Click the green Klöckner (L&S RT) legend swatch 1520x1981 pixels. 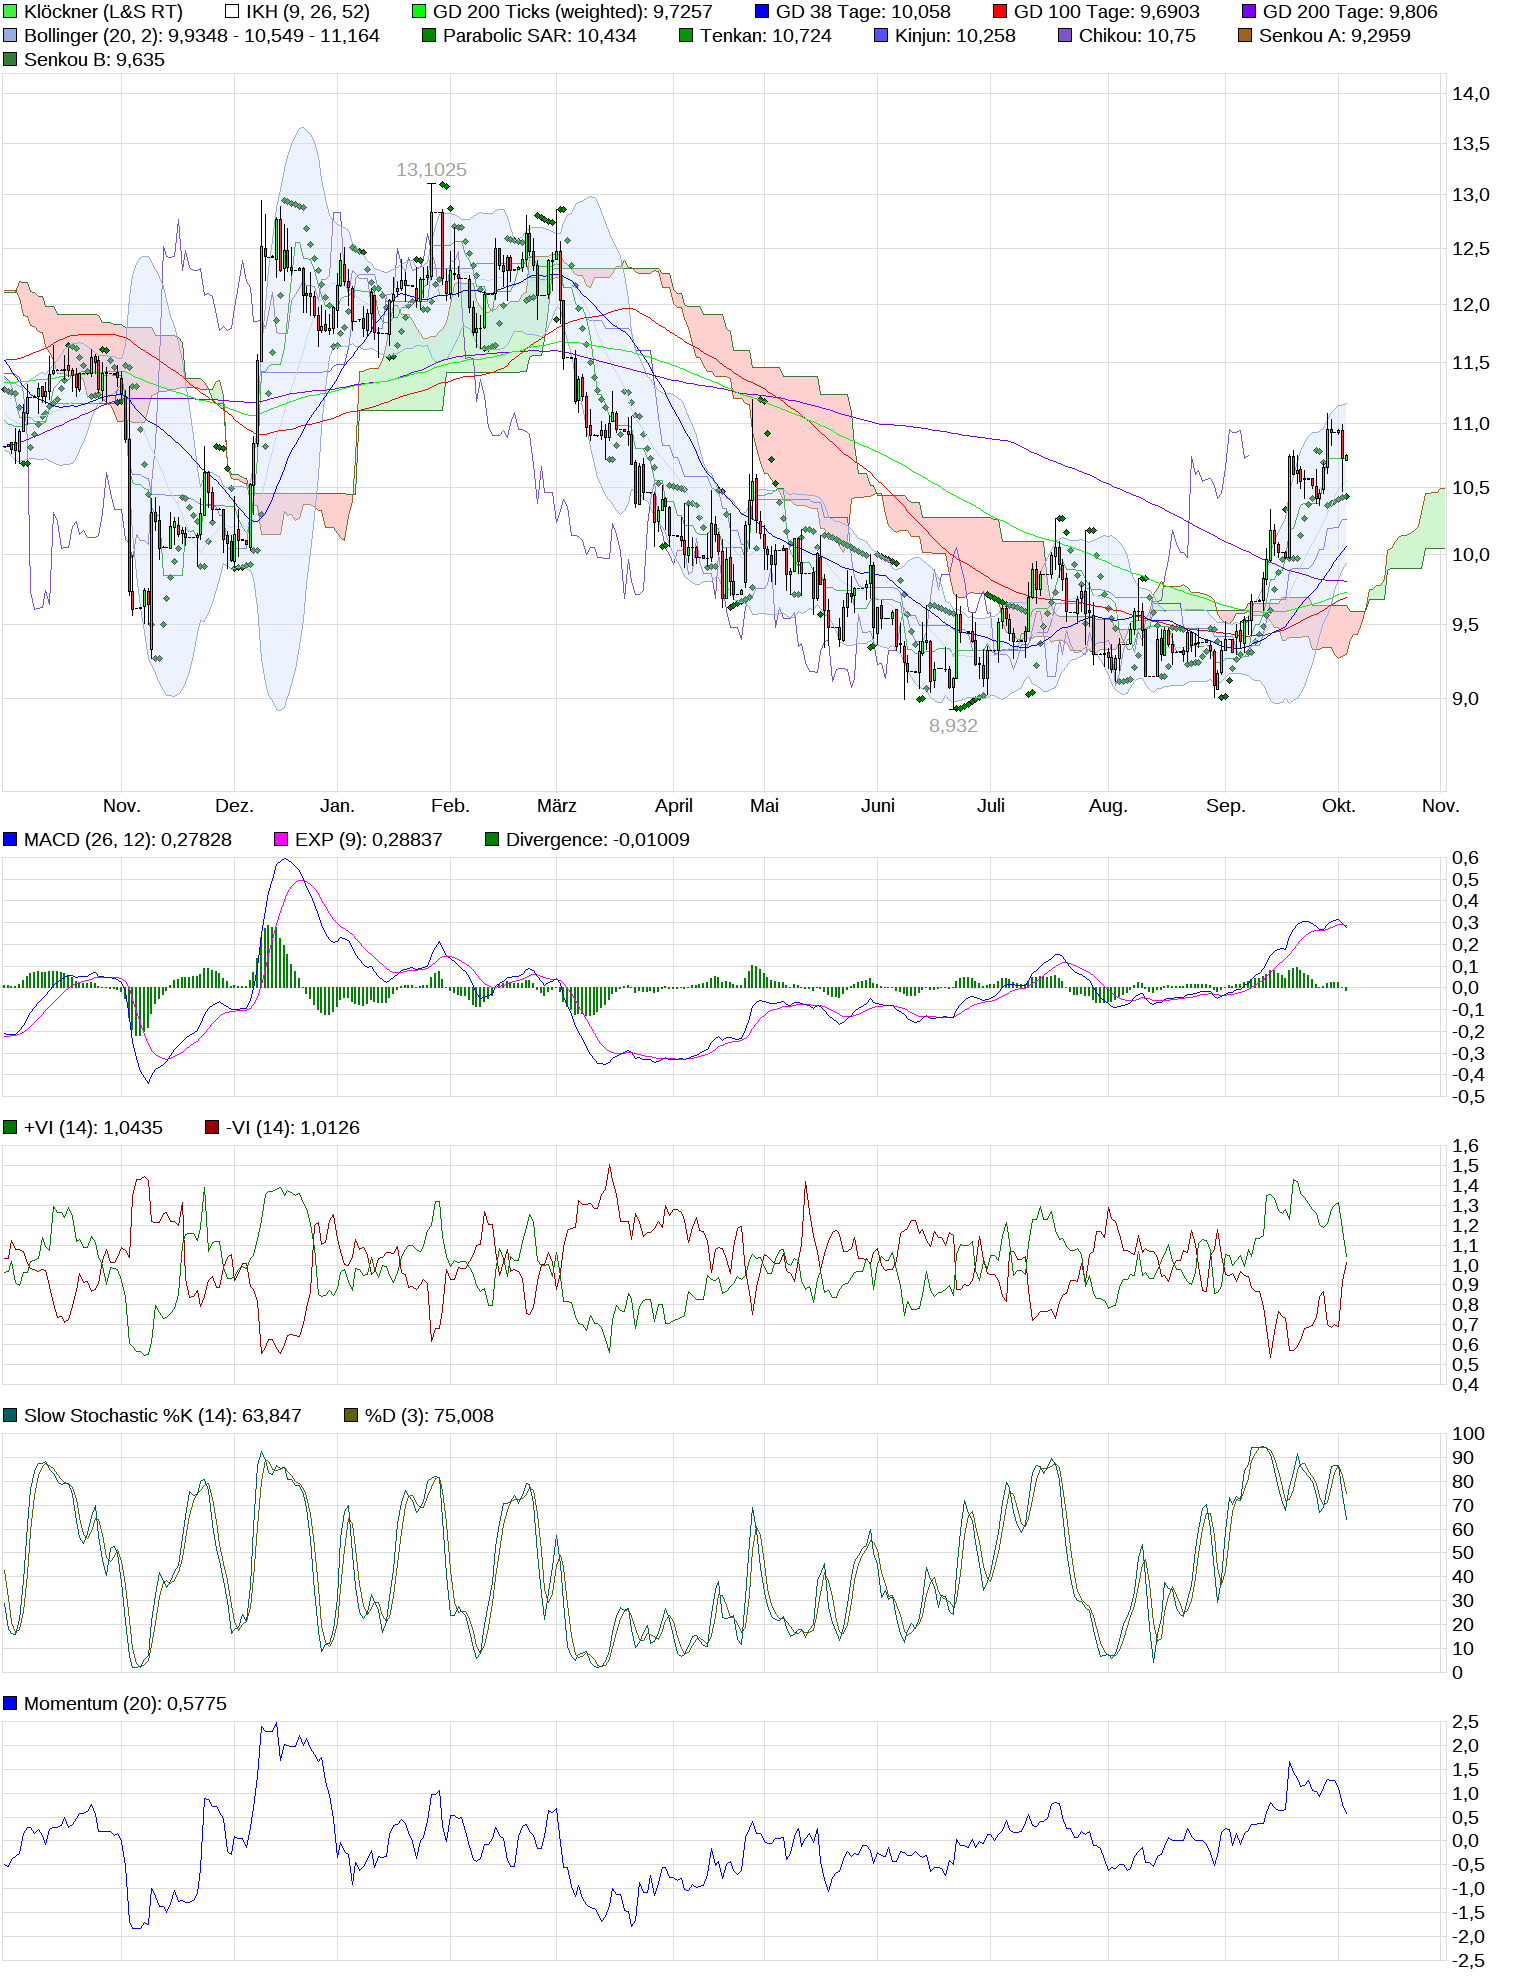pos(10,12)
